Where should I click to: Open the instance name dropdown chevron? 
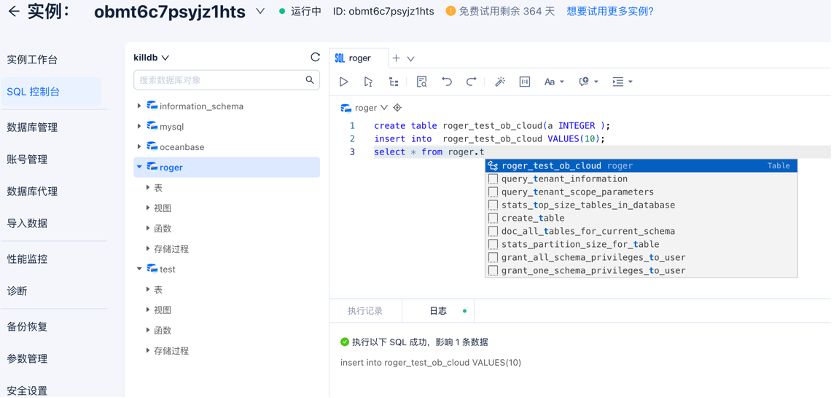pos(260,11)
